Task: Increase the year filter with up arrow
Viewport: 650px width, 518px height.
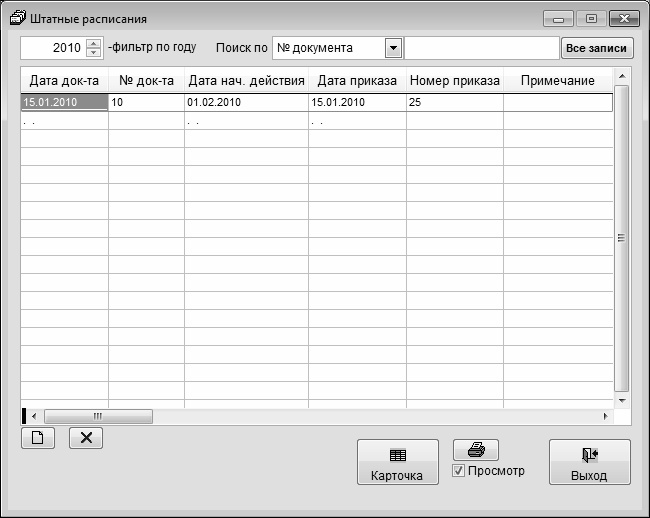Action: click(94, 43)
